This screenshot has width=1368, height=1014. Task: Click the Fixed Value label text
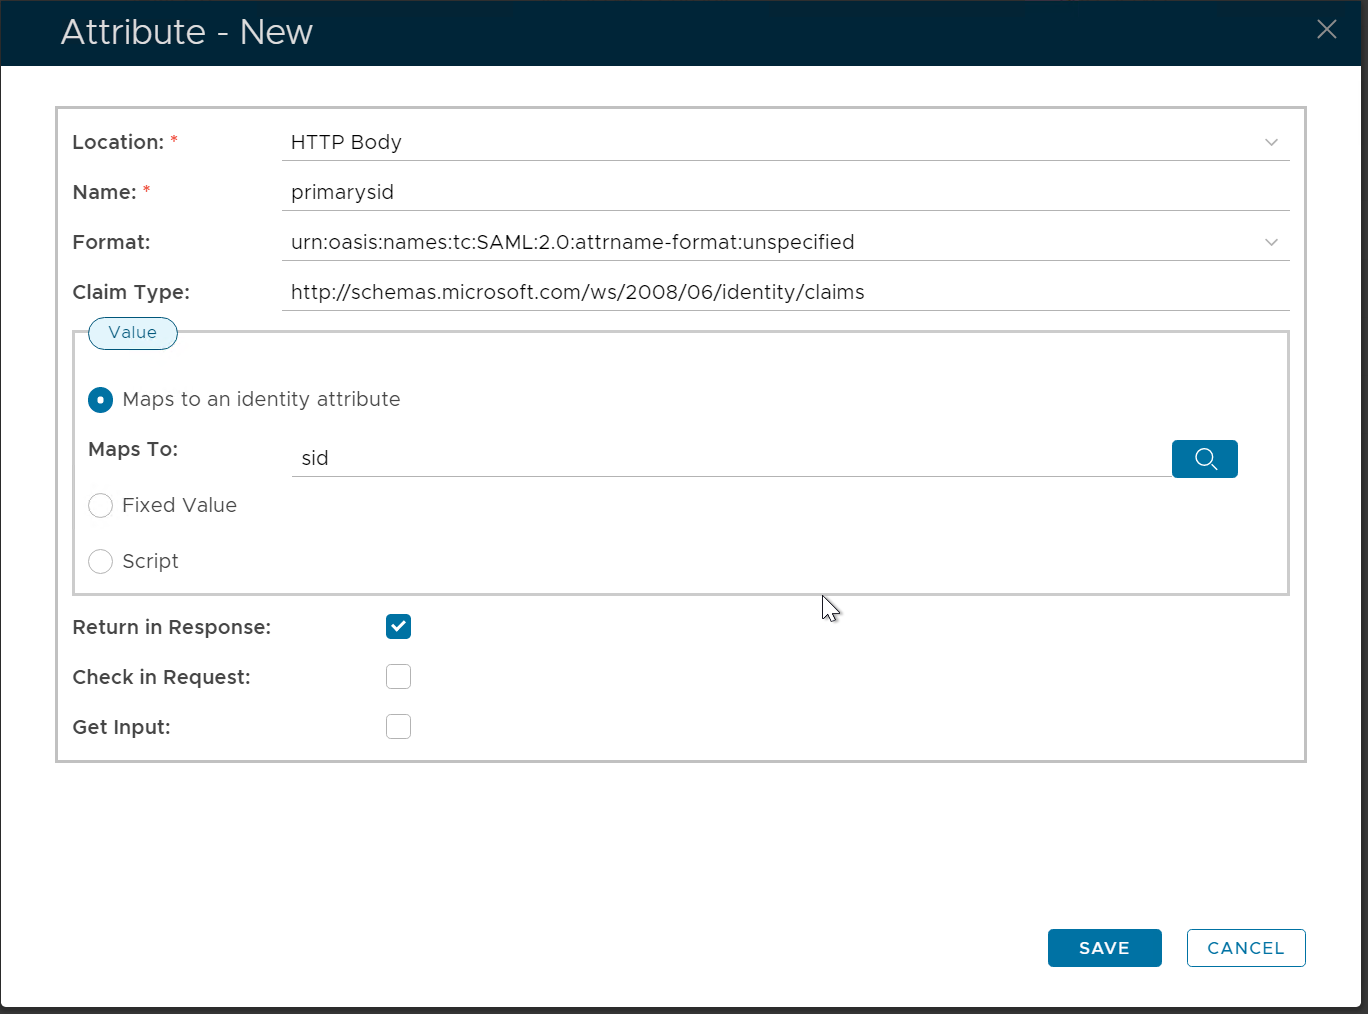pos(180,506)
